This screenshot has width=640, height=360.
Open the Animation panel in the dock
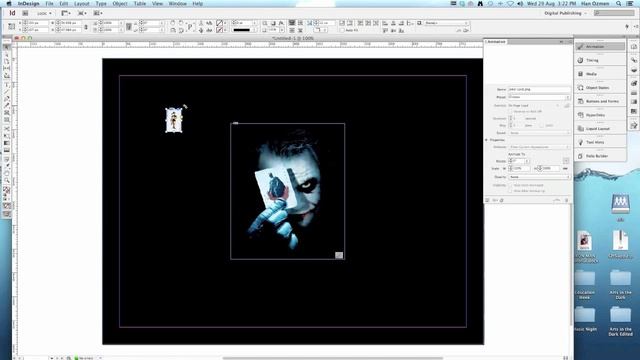600,47
